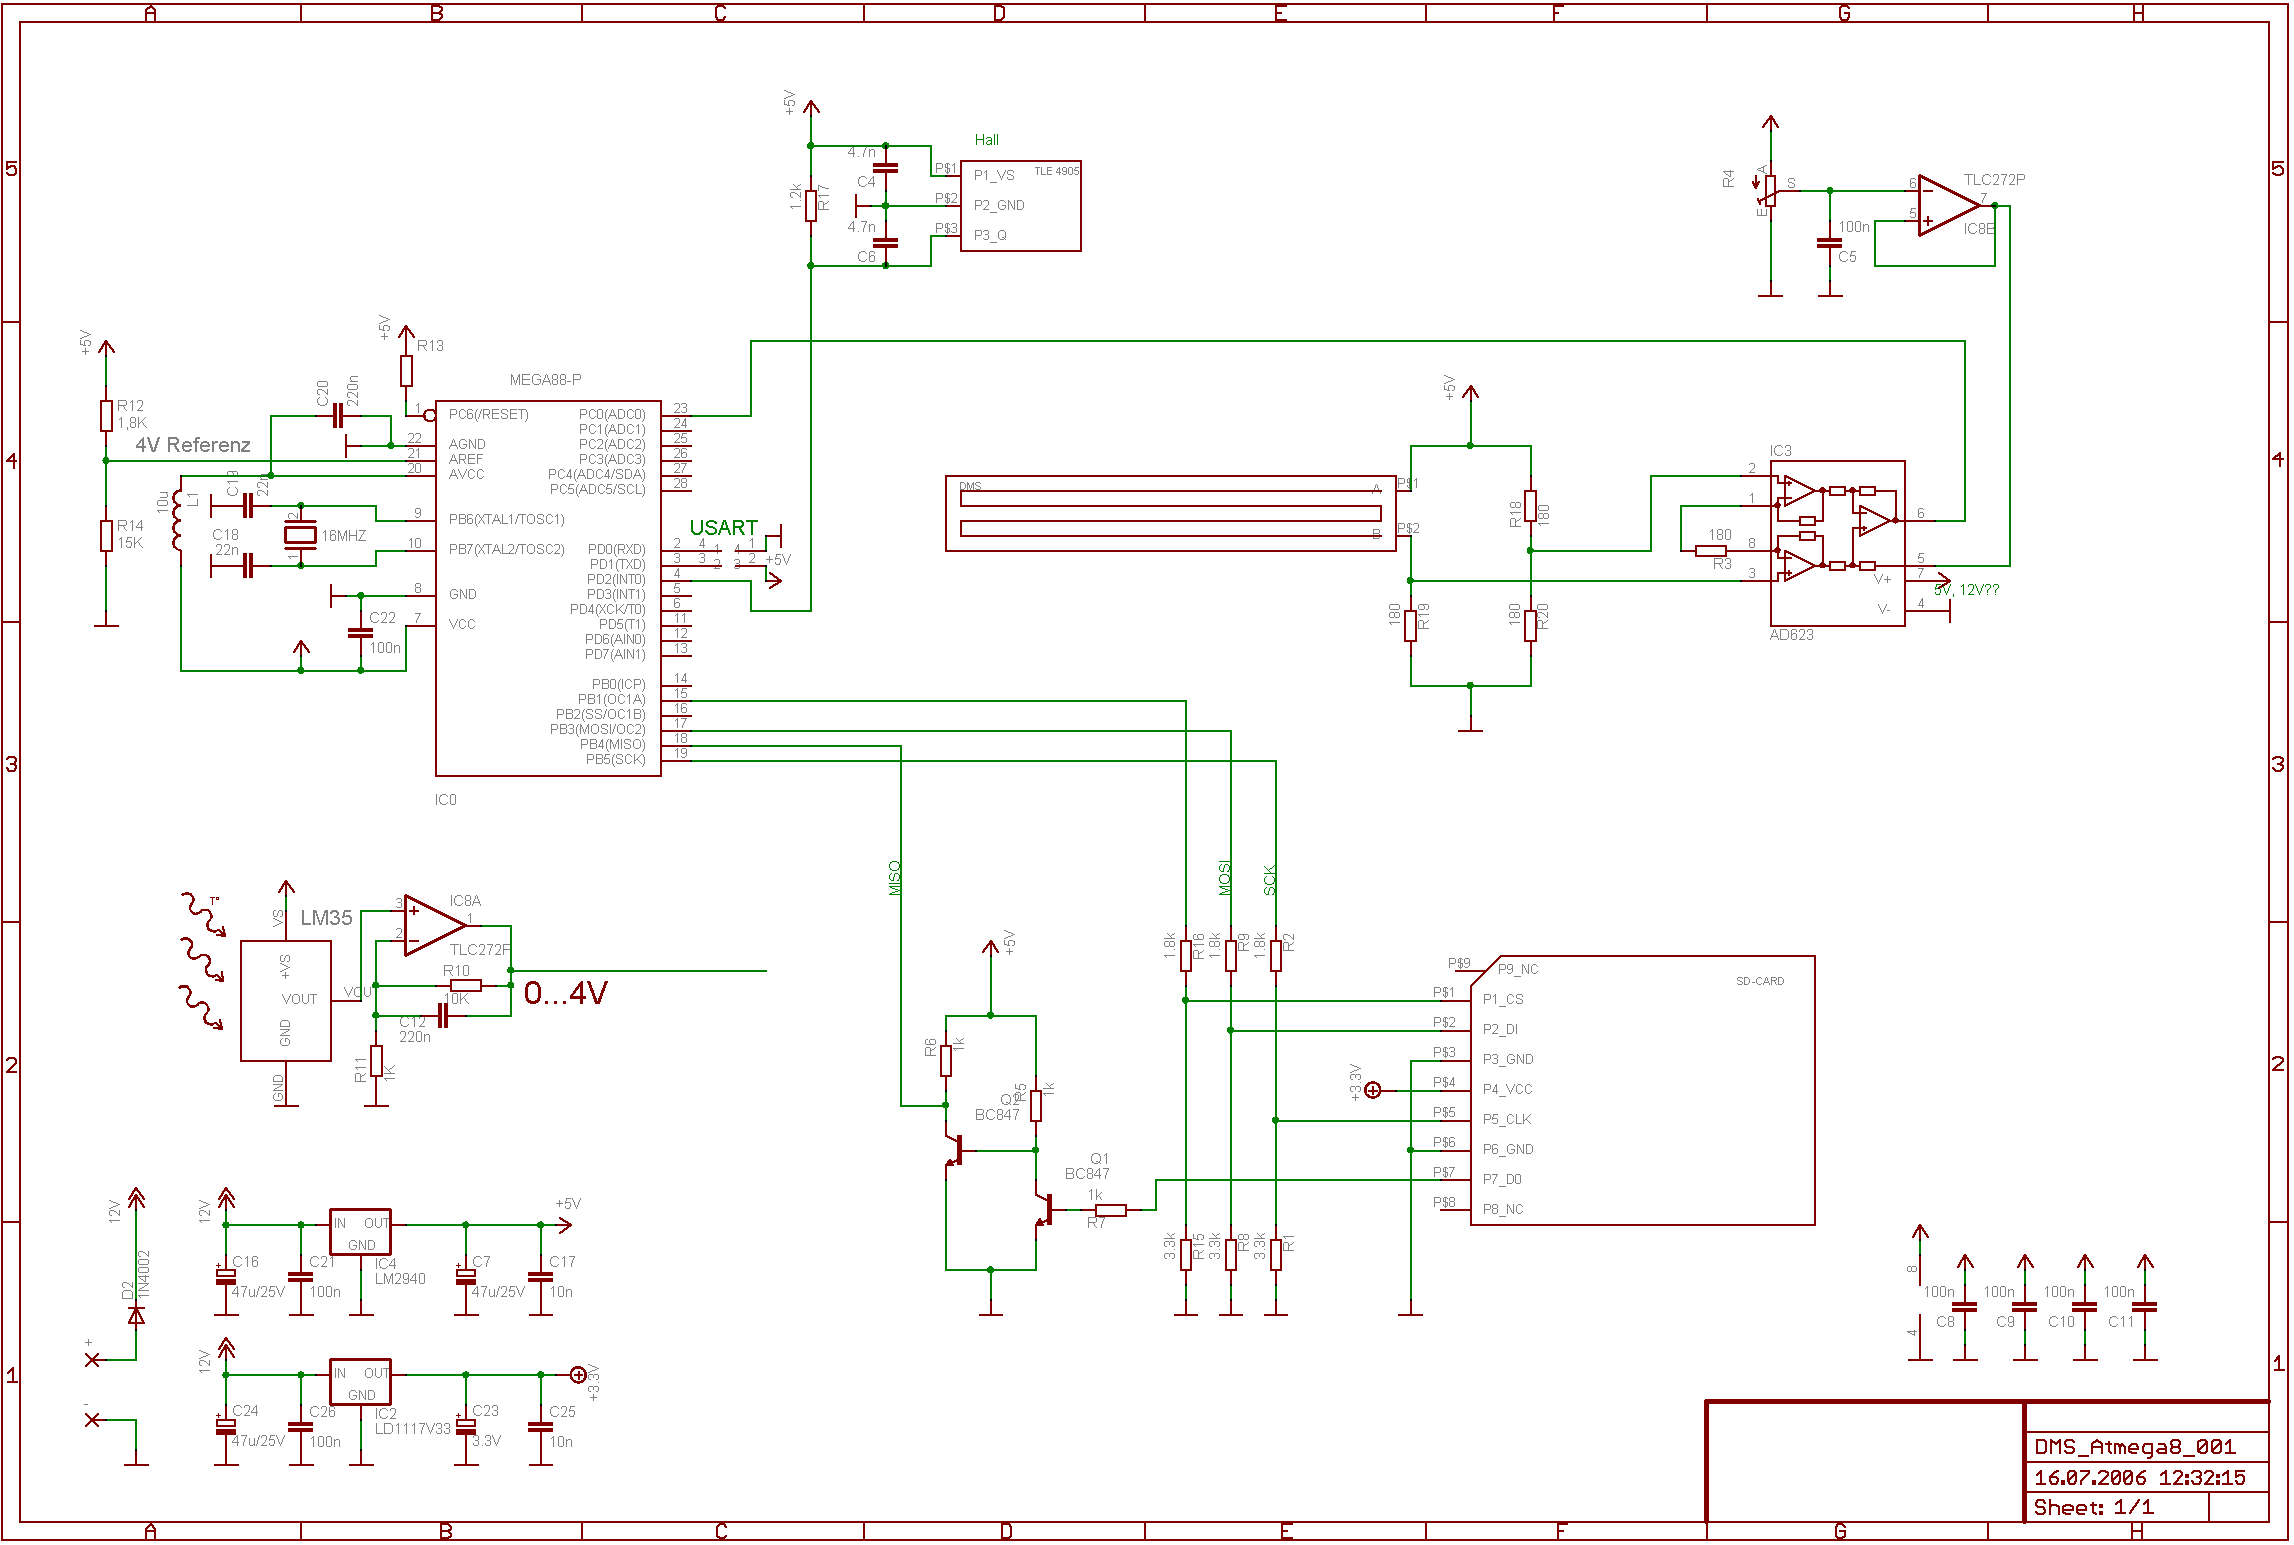Viewport: 2294px width, 1545px height.
Task: Select the TLE 4905 Hall sensor symbol
Action: click(1020, 206)
